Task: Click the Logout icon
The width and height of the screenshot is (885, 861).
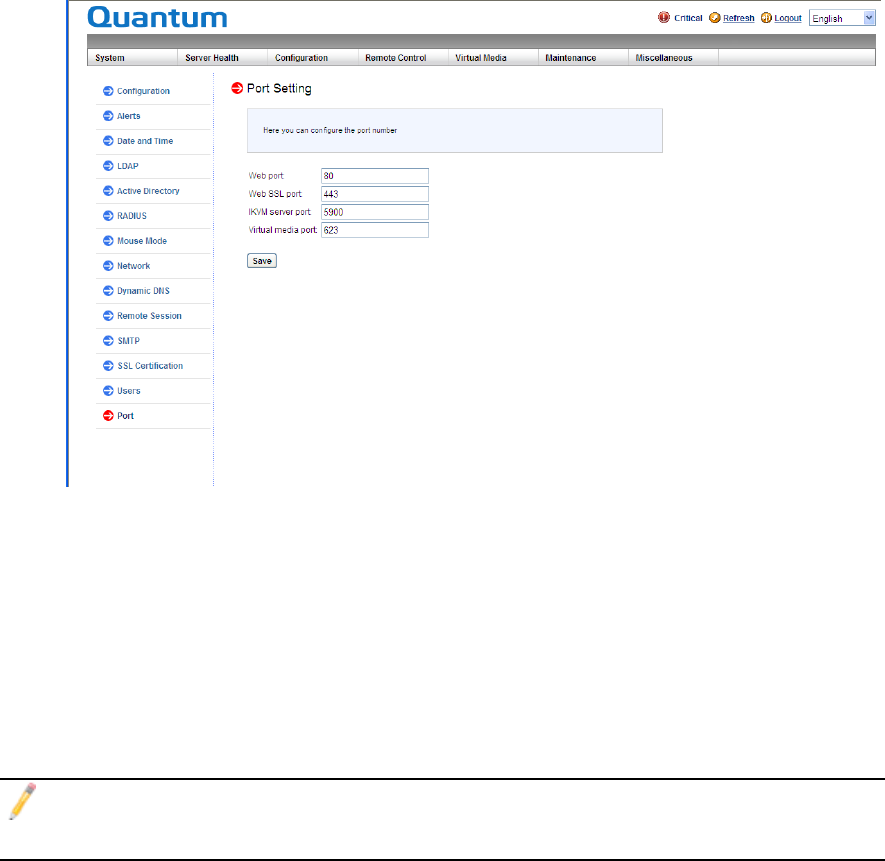Action: point(766,18)
